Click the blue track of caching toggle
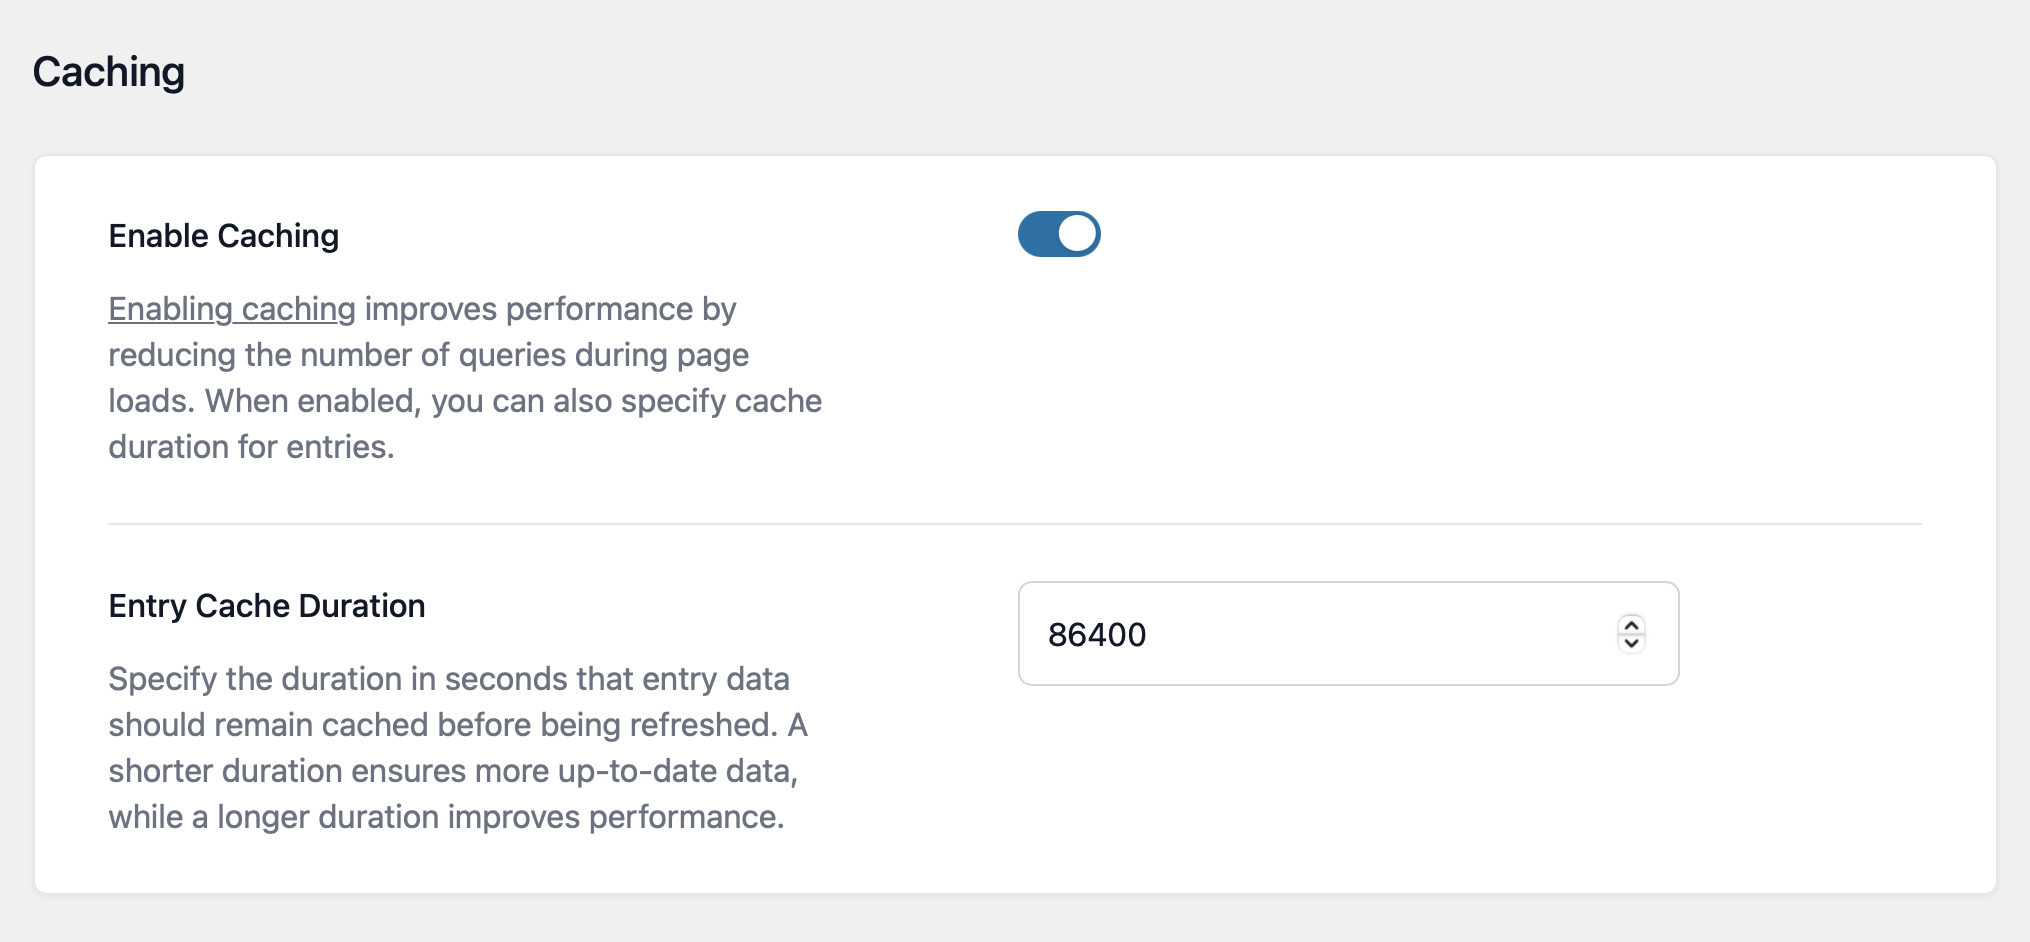The width and height of the screenshot is (2030, 942). click(1037, 234)
